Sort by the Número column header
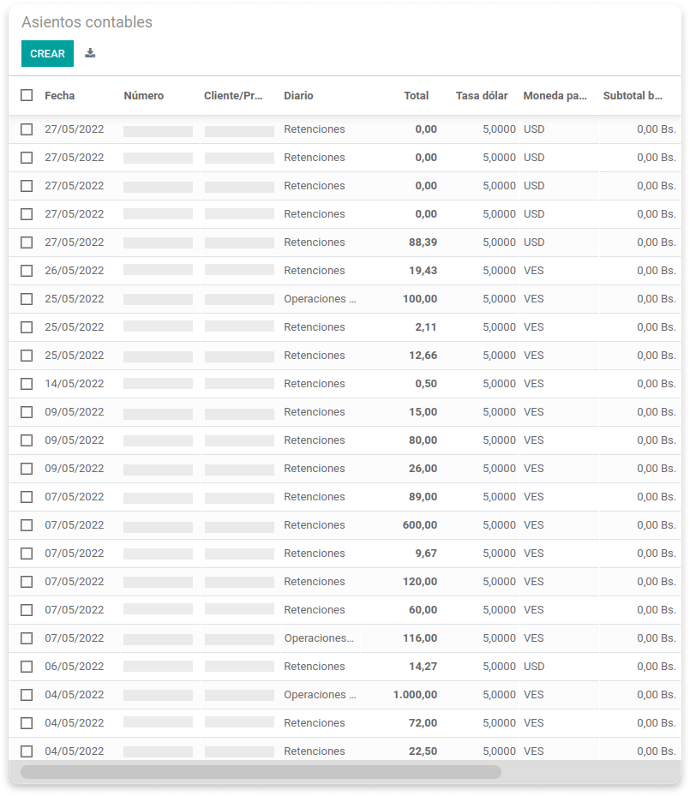This screenshot has width=690, height=796. click(x=144, y=95)
